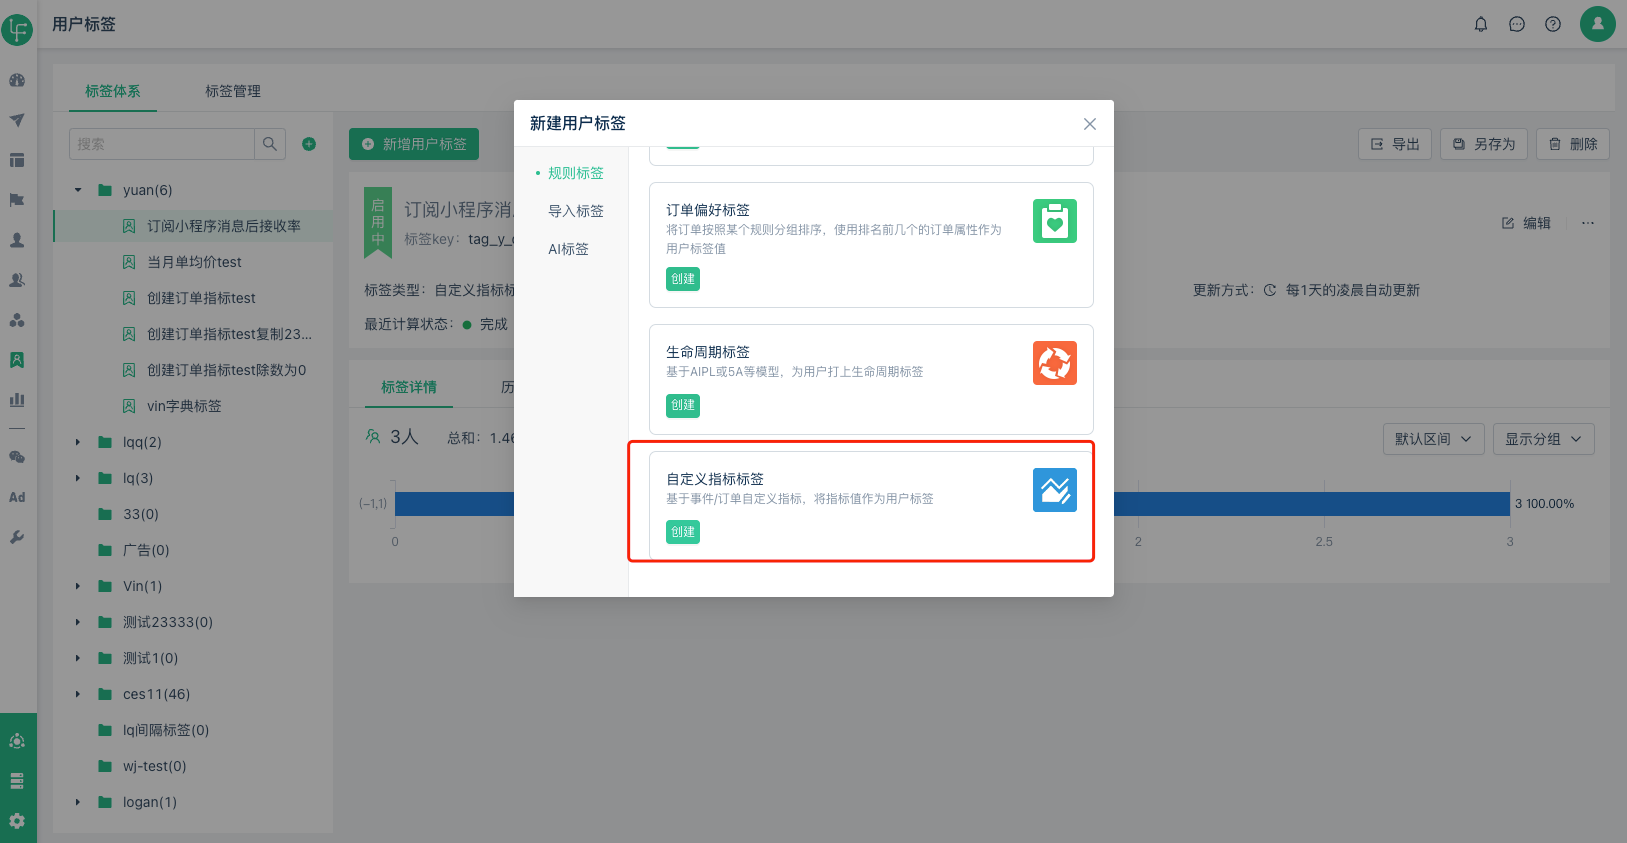Close the 新建用户标签 dialog
The height and width of the screenshot is (843, 1627).
(1090, 124)
